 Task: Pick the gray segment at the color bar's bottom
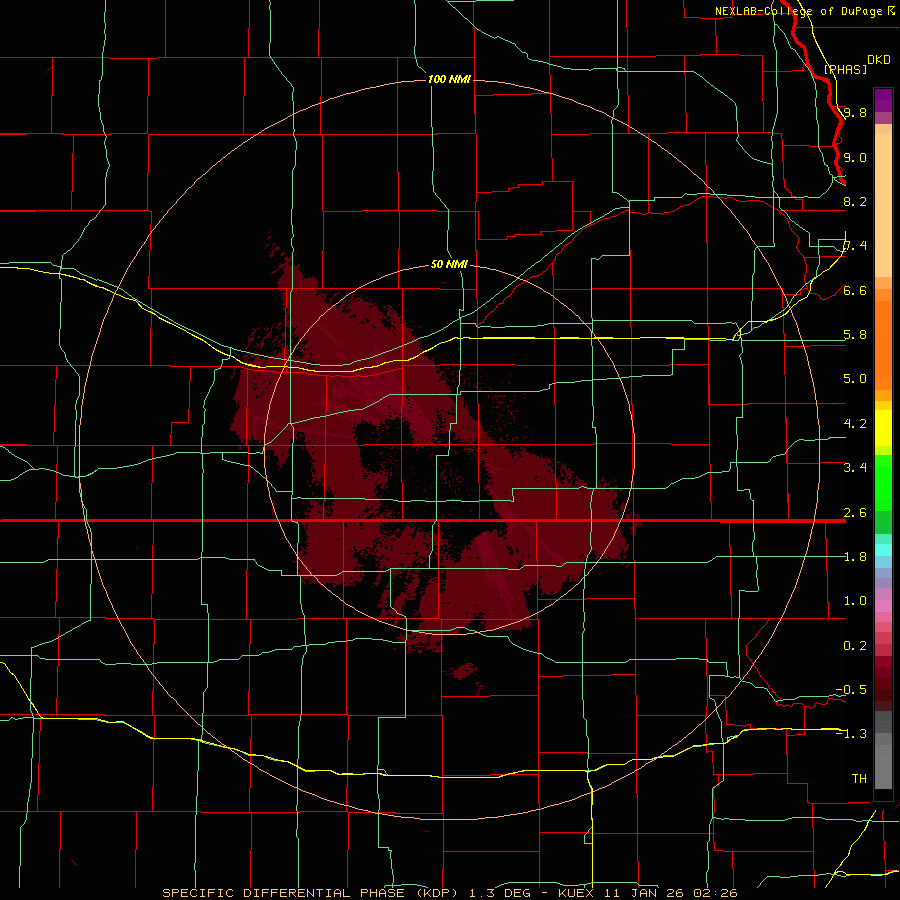point(883,763)
